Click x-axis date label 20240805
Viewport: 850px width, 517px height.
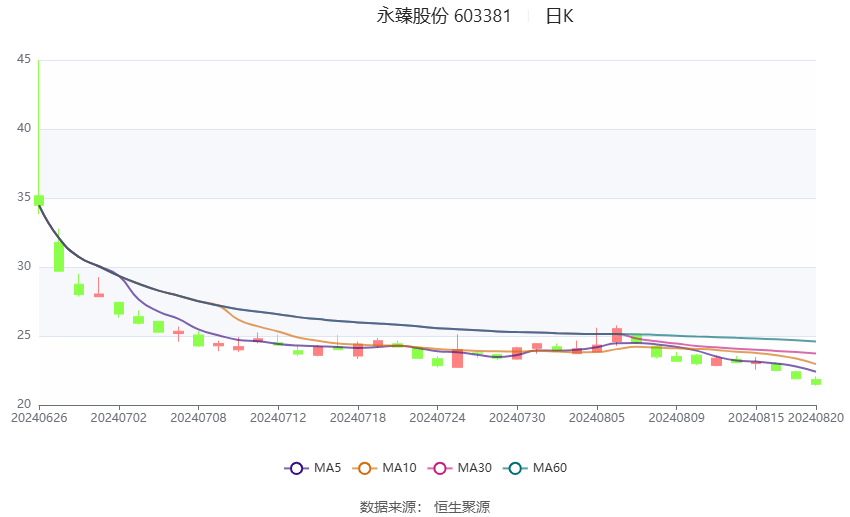(x=597, y=418)
